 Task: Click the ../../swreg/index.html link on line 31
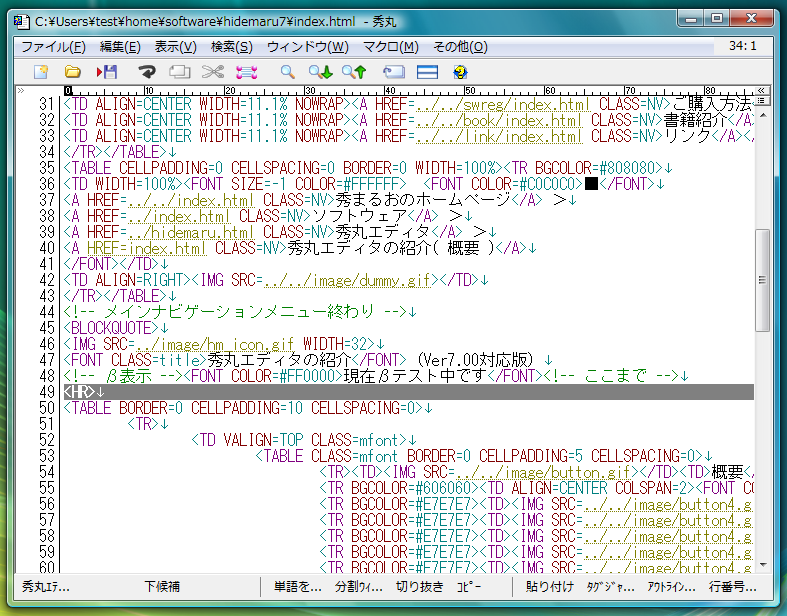click(503, 104)
